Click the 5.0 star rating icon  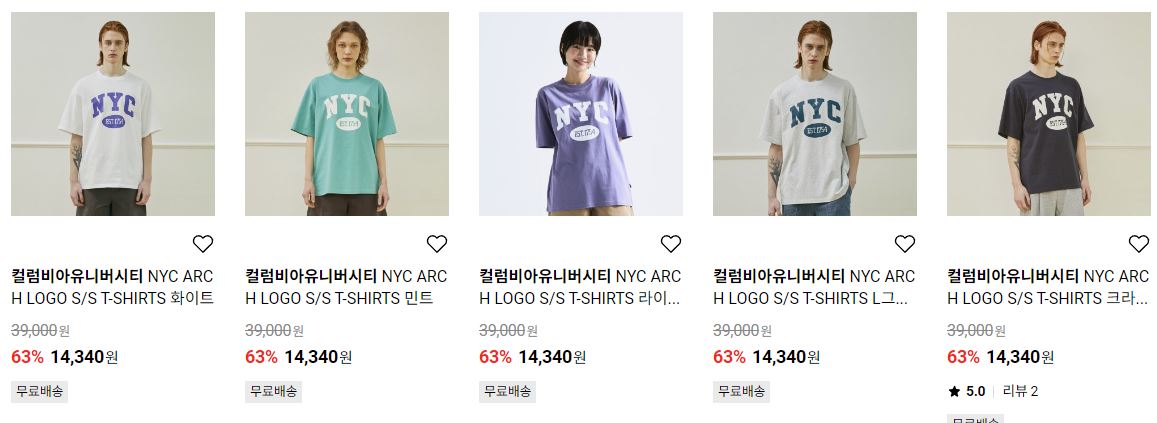[x=954, y=391]
